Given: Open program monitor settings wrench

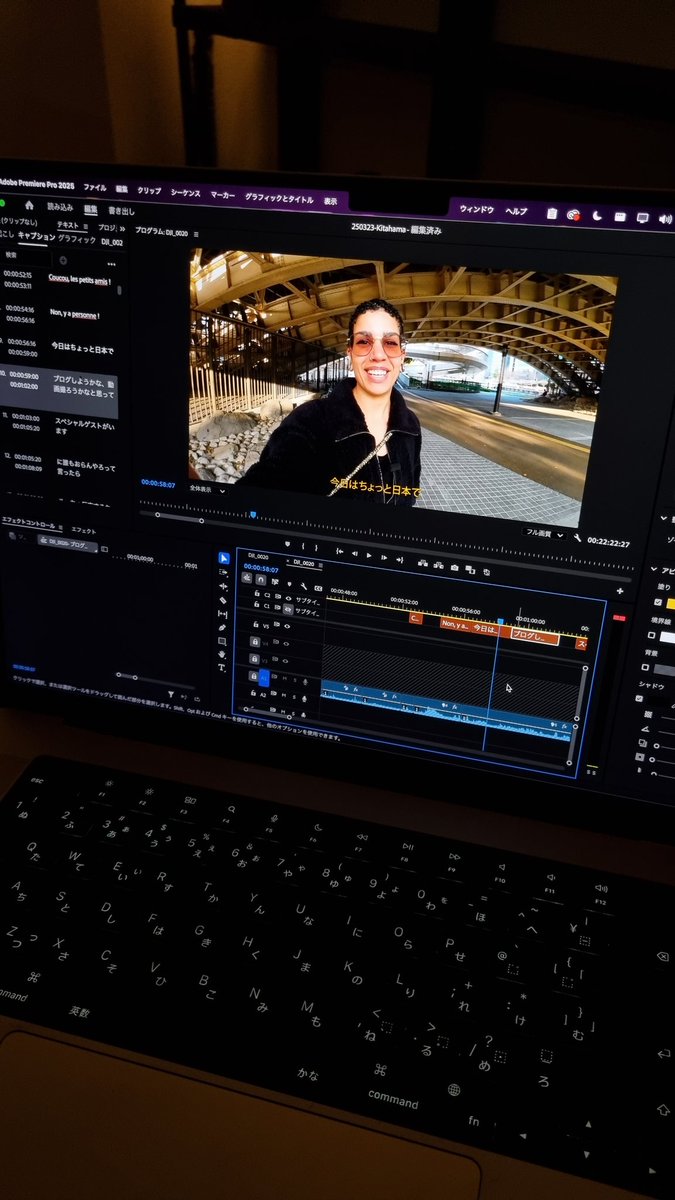Looking at the screenshot, I should point(577,538).
